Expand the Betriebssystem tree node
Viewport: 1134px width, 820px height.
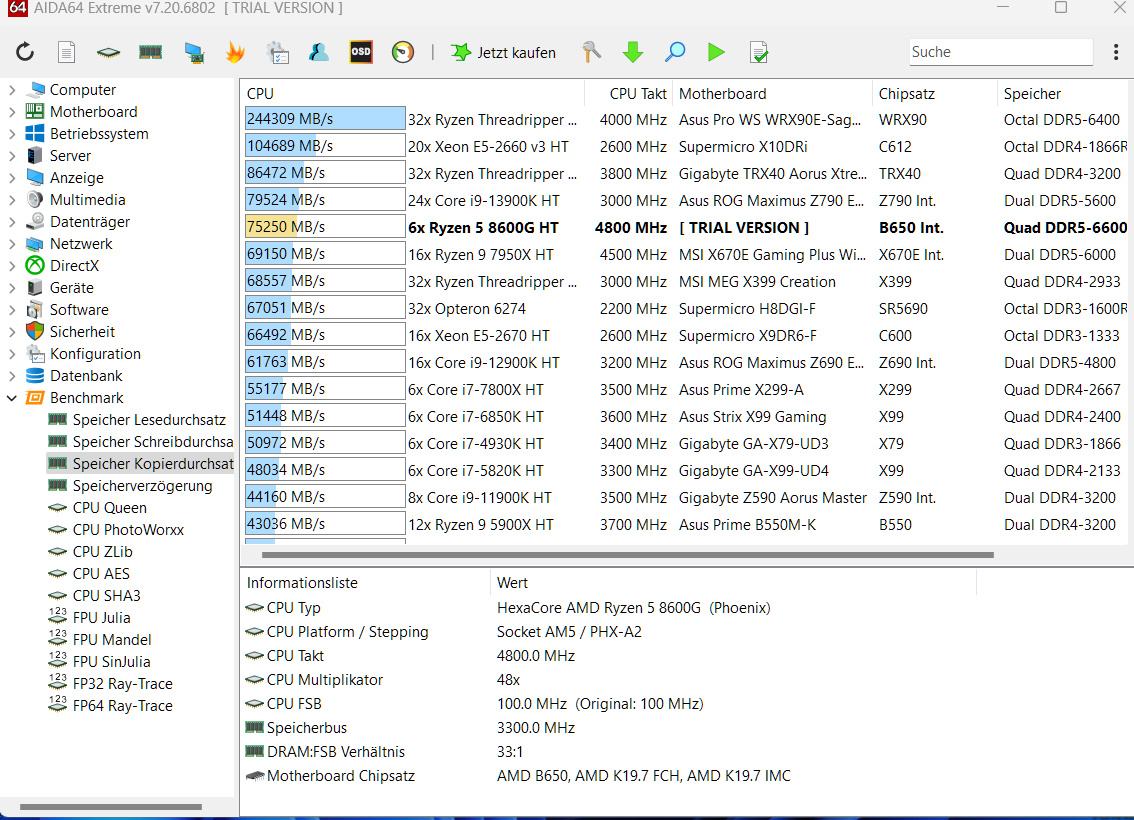[12, 134]
